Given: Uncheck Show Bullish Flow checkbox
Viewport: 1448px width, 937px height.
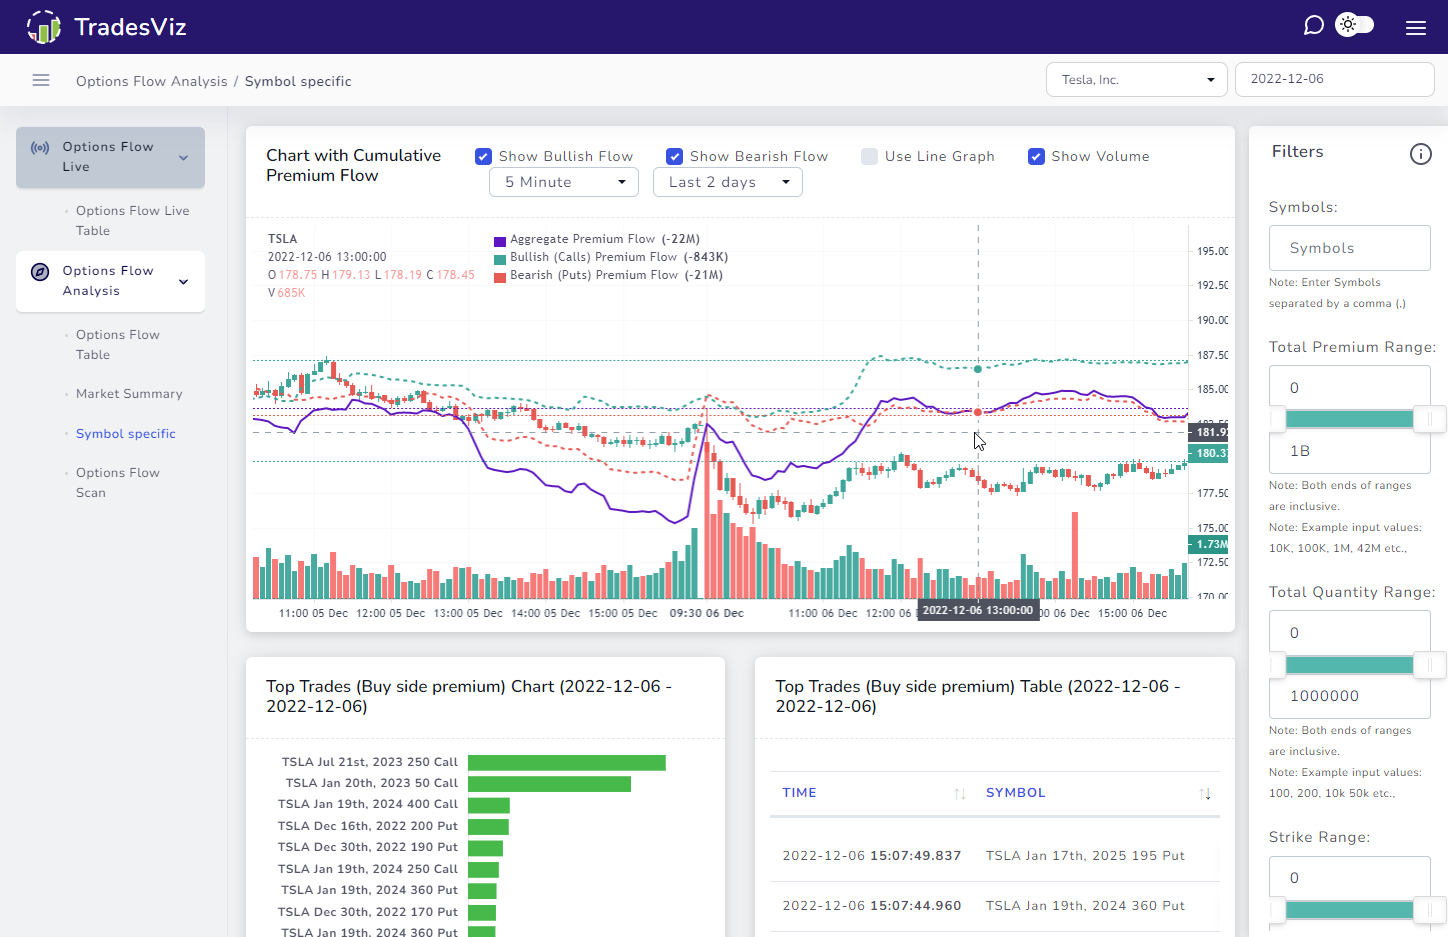Looking at the screenshot, I should click(483, 156).
